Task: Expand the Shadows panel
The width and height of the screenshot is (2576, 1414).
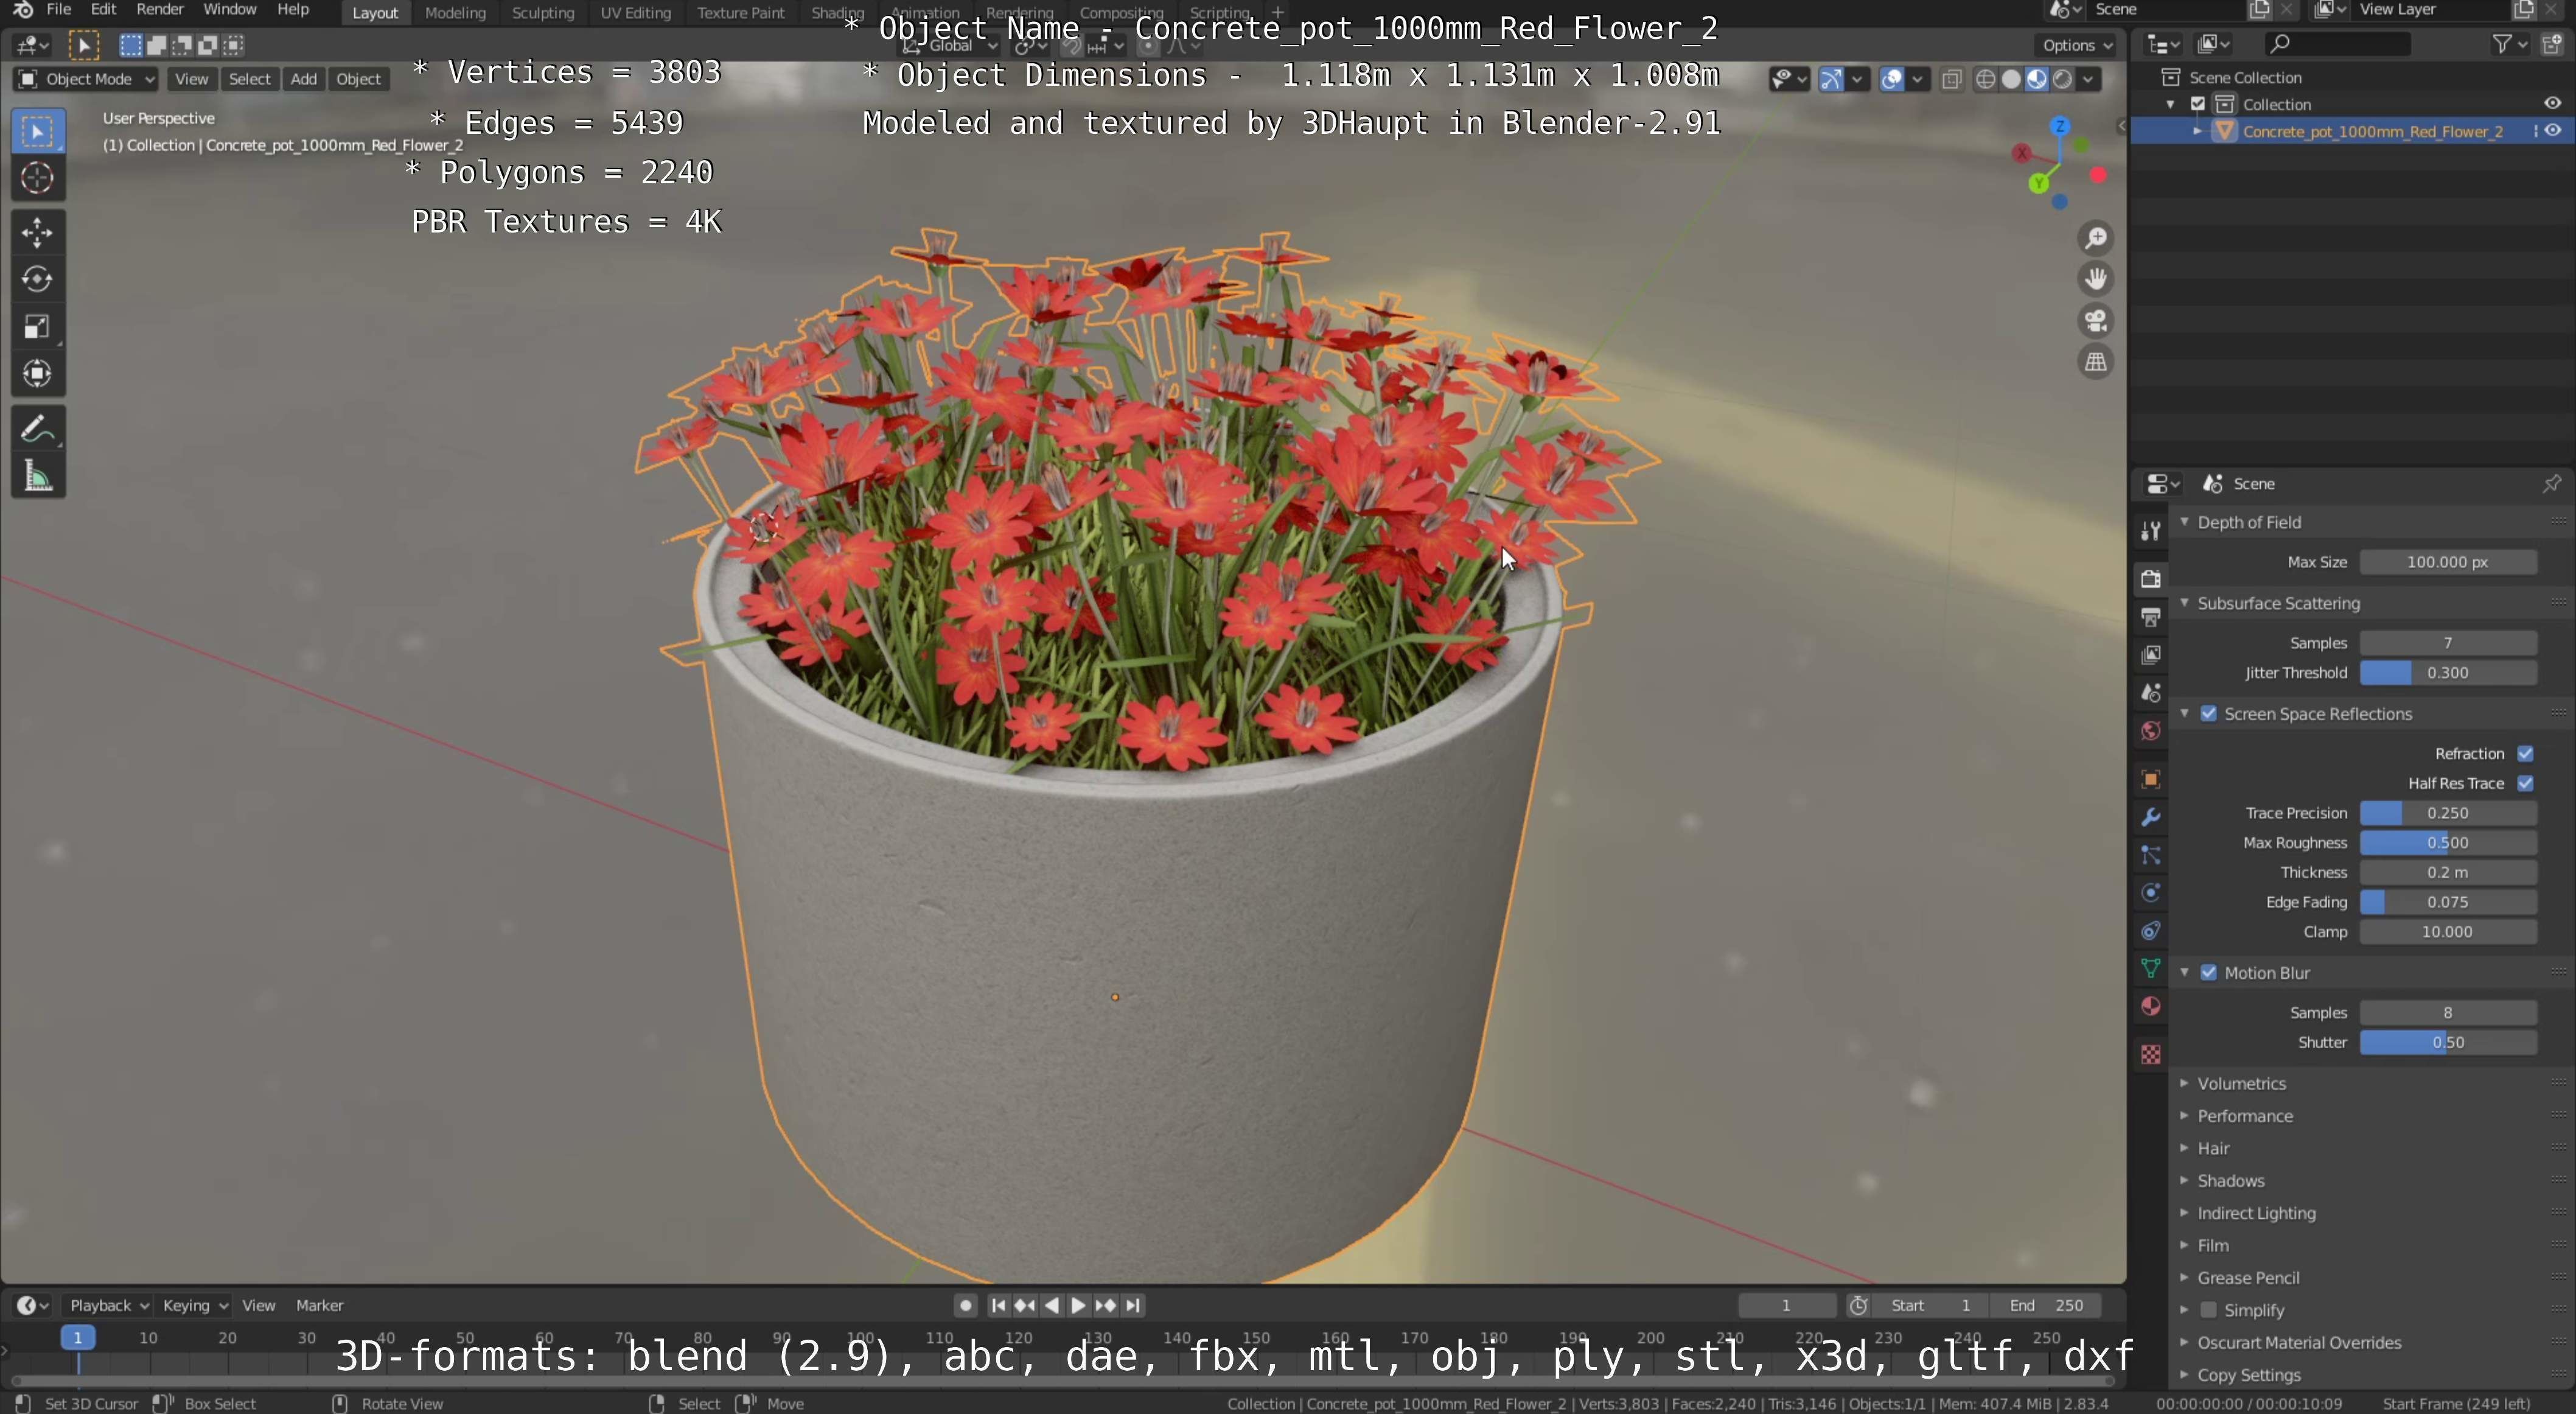Action: point(2230,1181)
